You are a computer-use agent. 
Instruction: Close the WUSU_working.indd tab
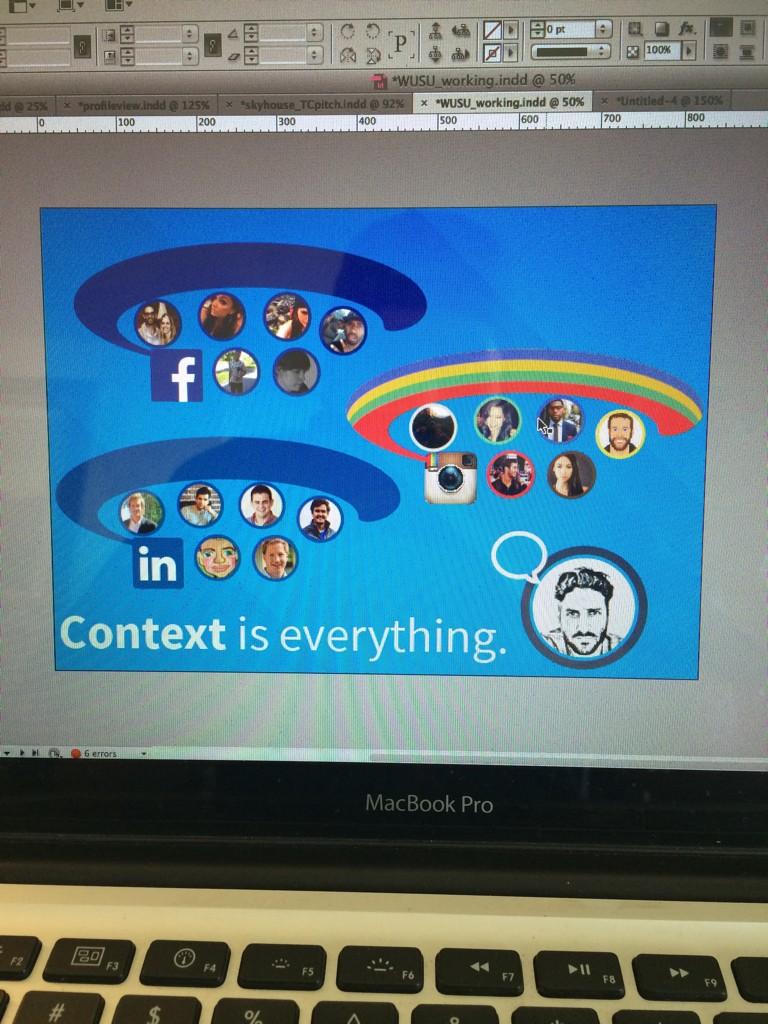(x=424, y=103)
